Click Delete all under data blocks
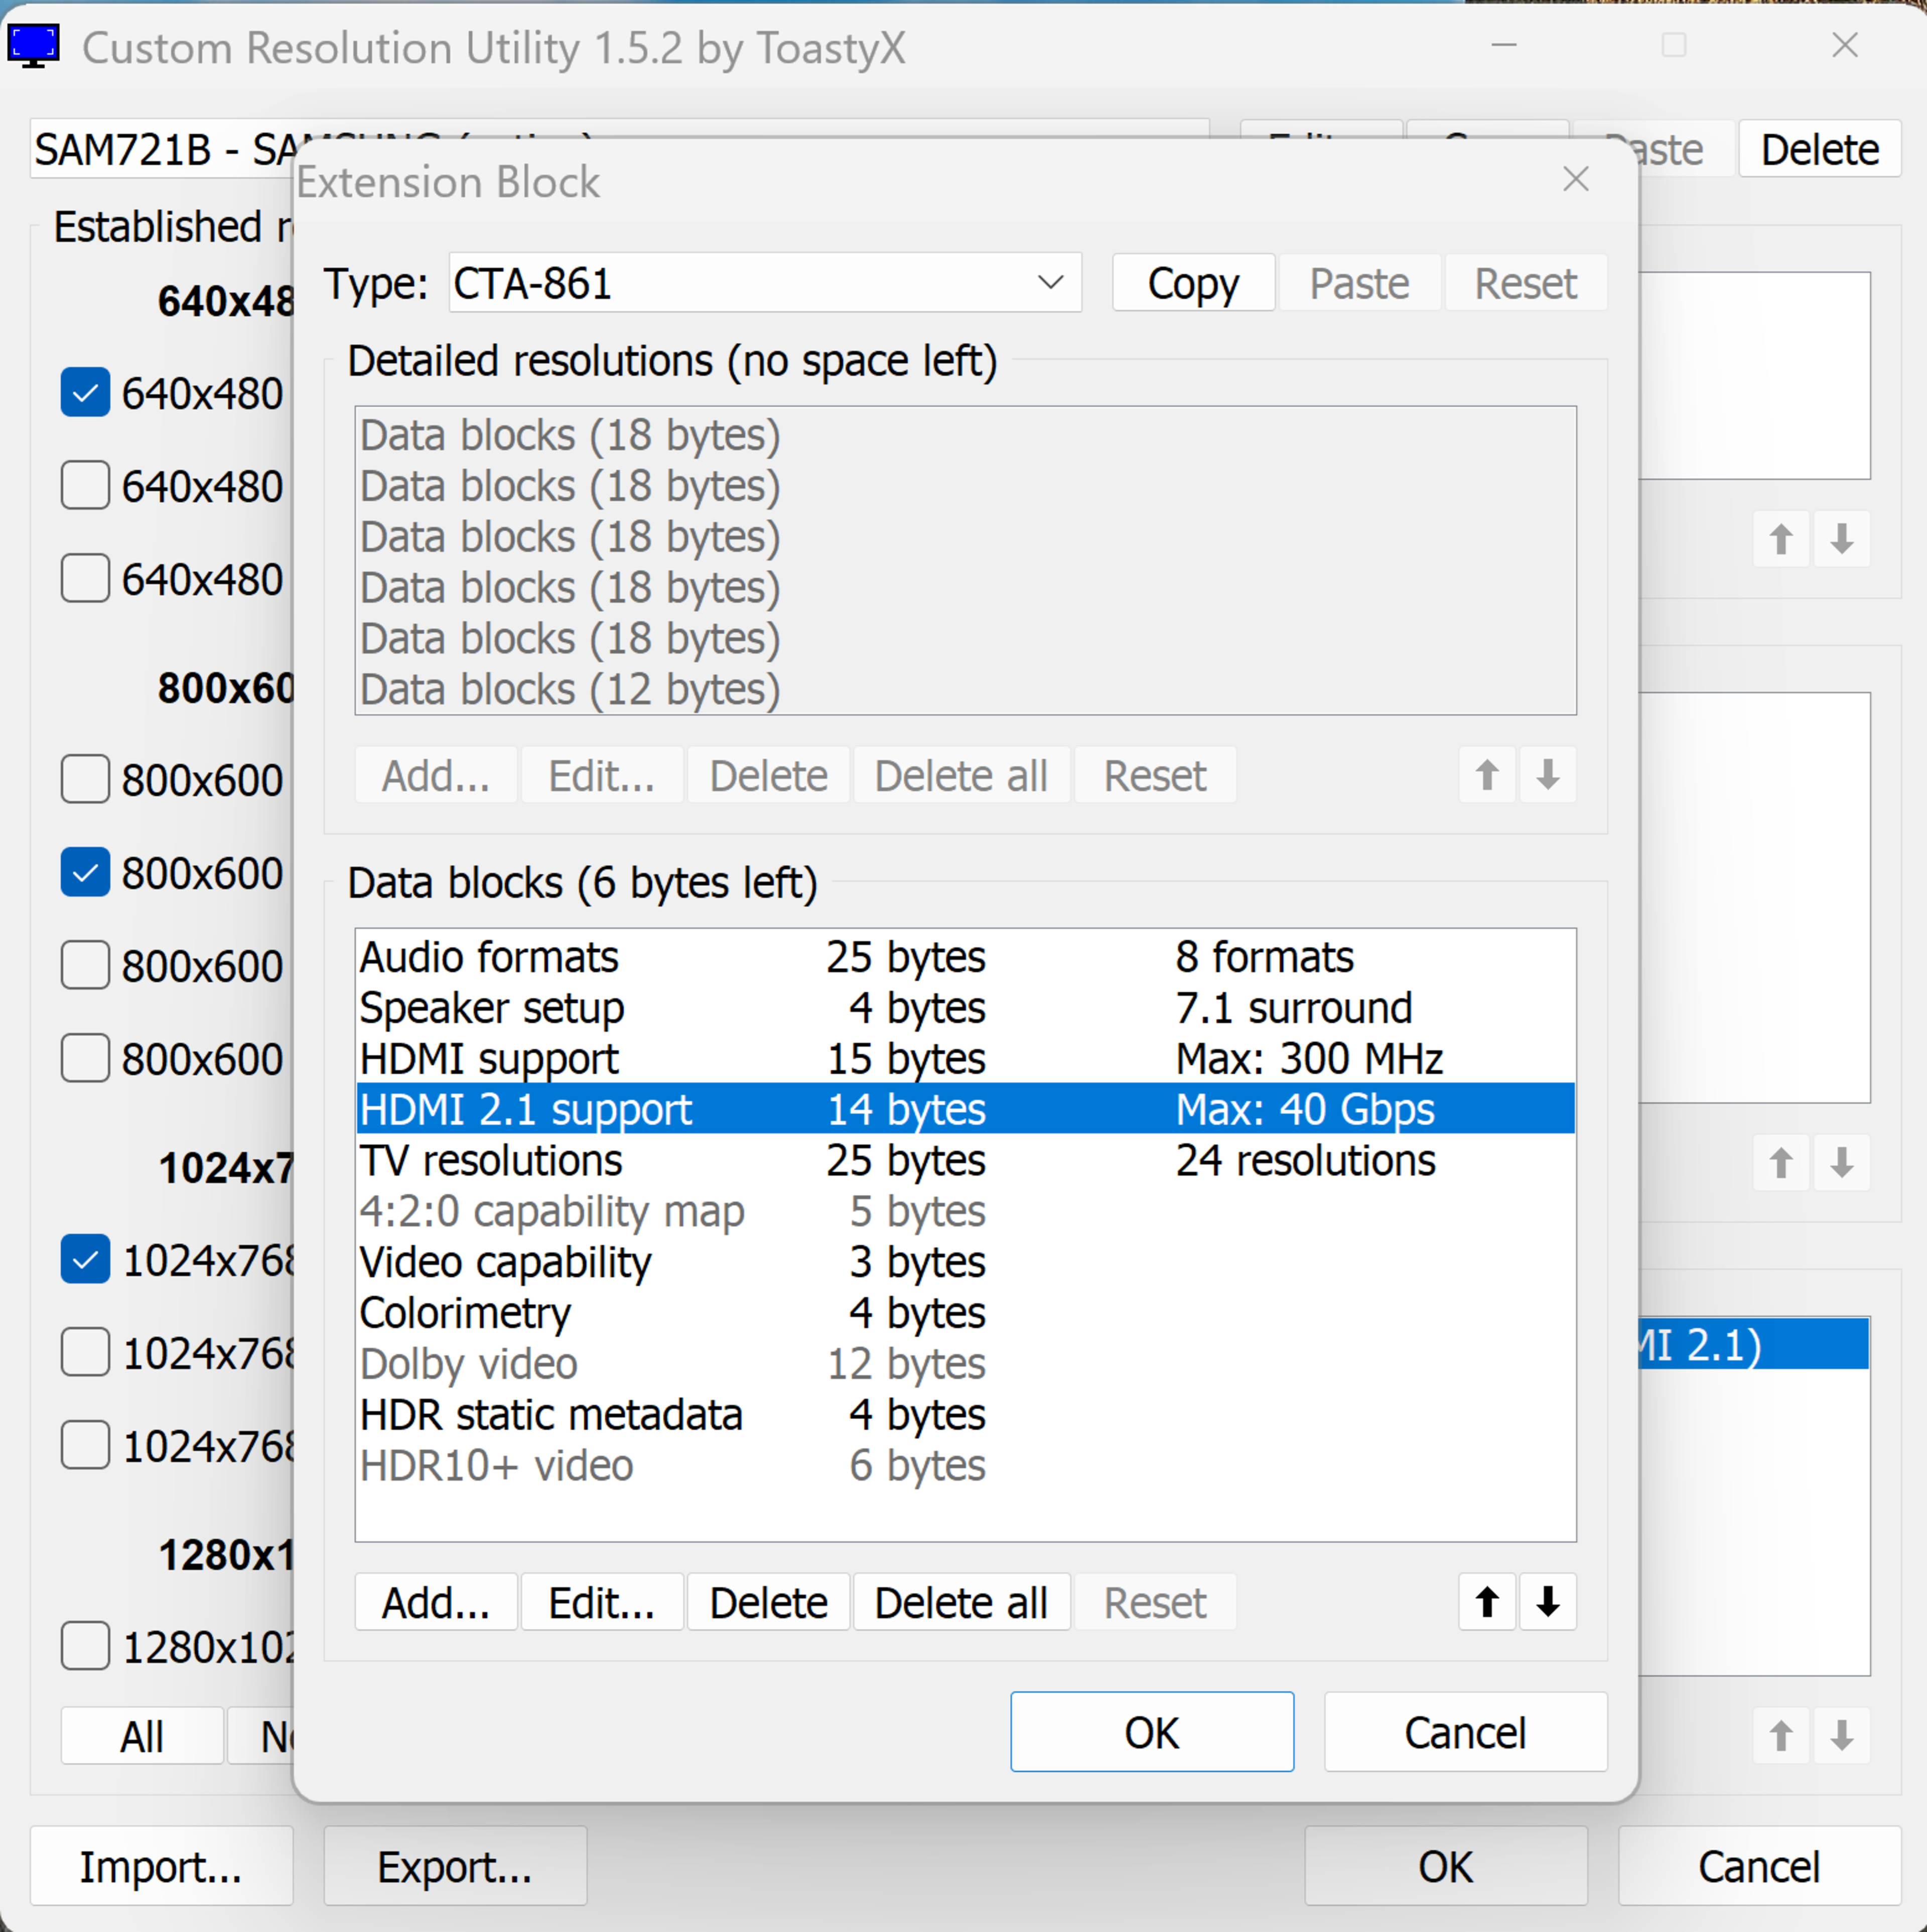 point(960,1603)
